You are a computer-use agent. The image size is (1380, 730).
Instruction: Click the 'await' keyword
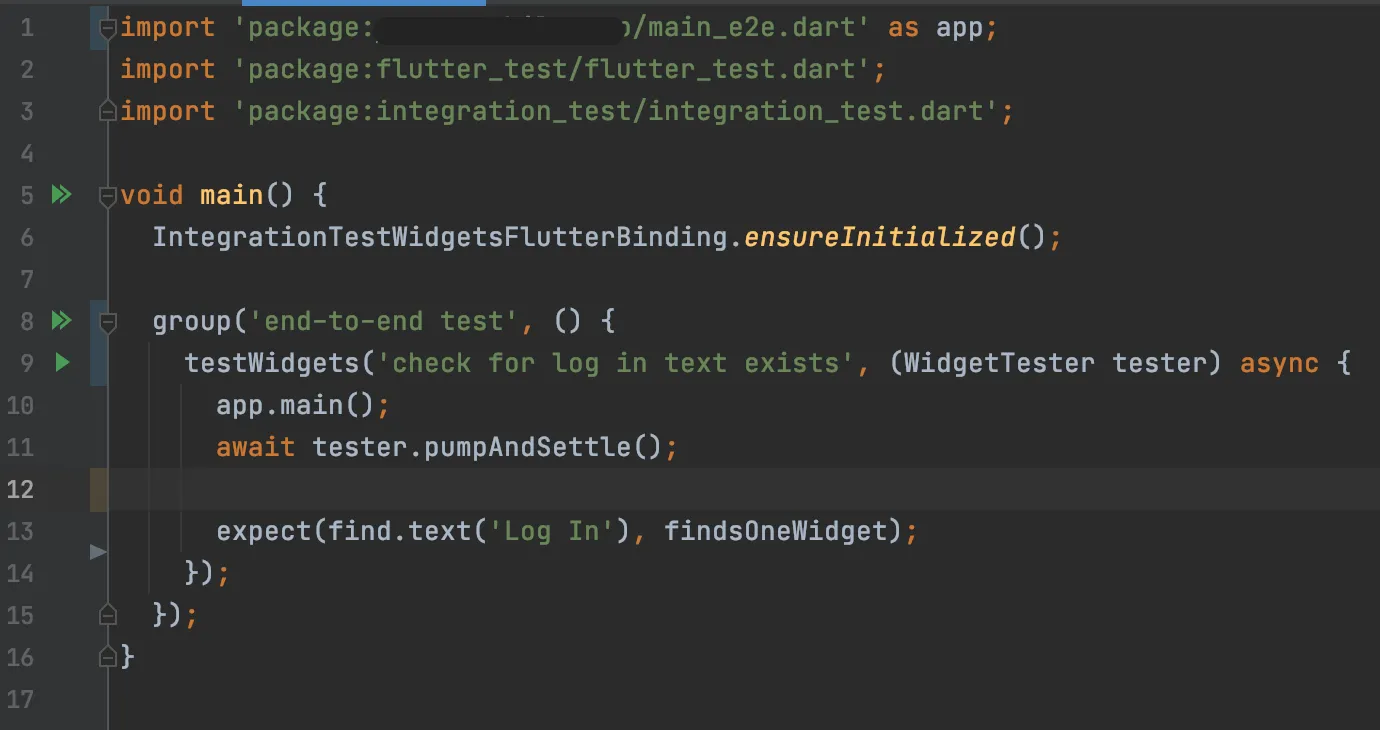coord(256,447)
